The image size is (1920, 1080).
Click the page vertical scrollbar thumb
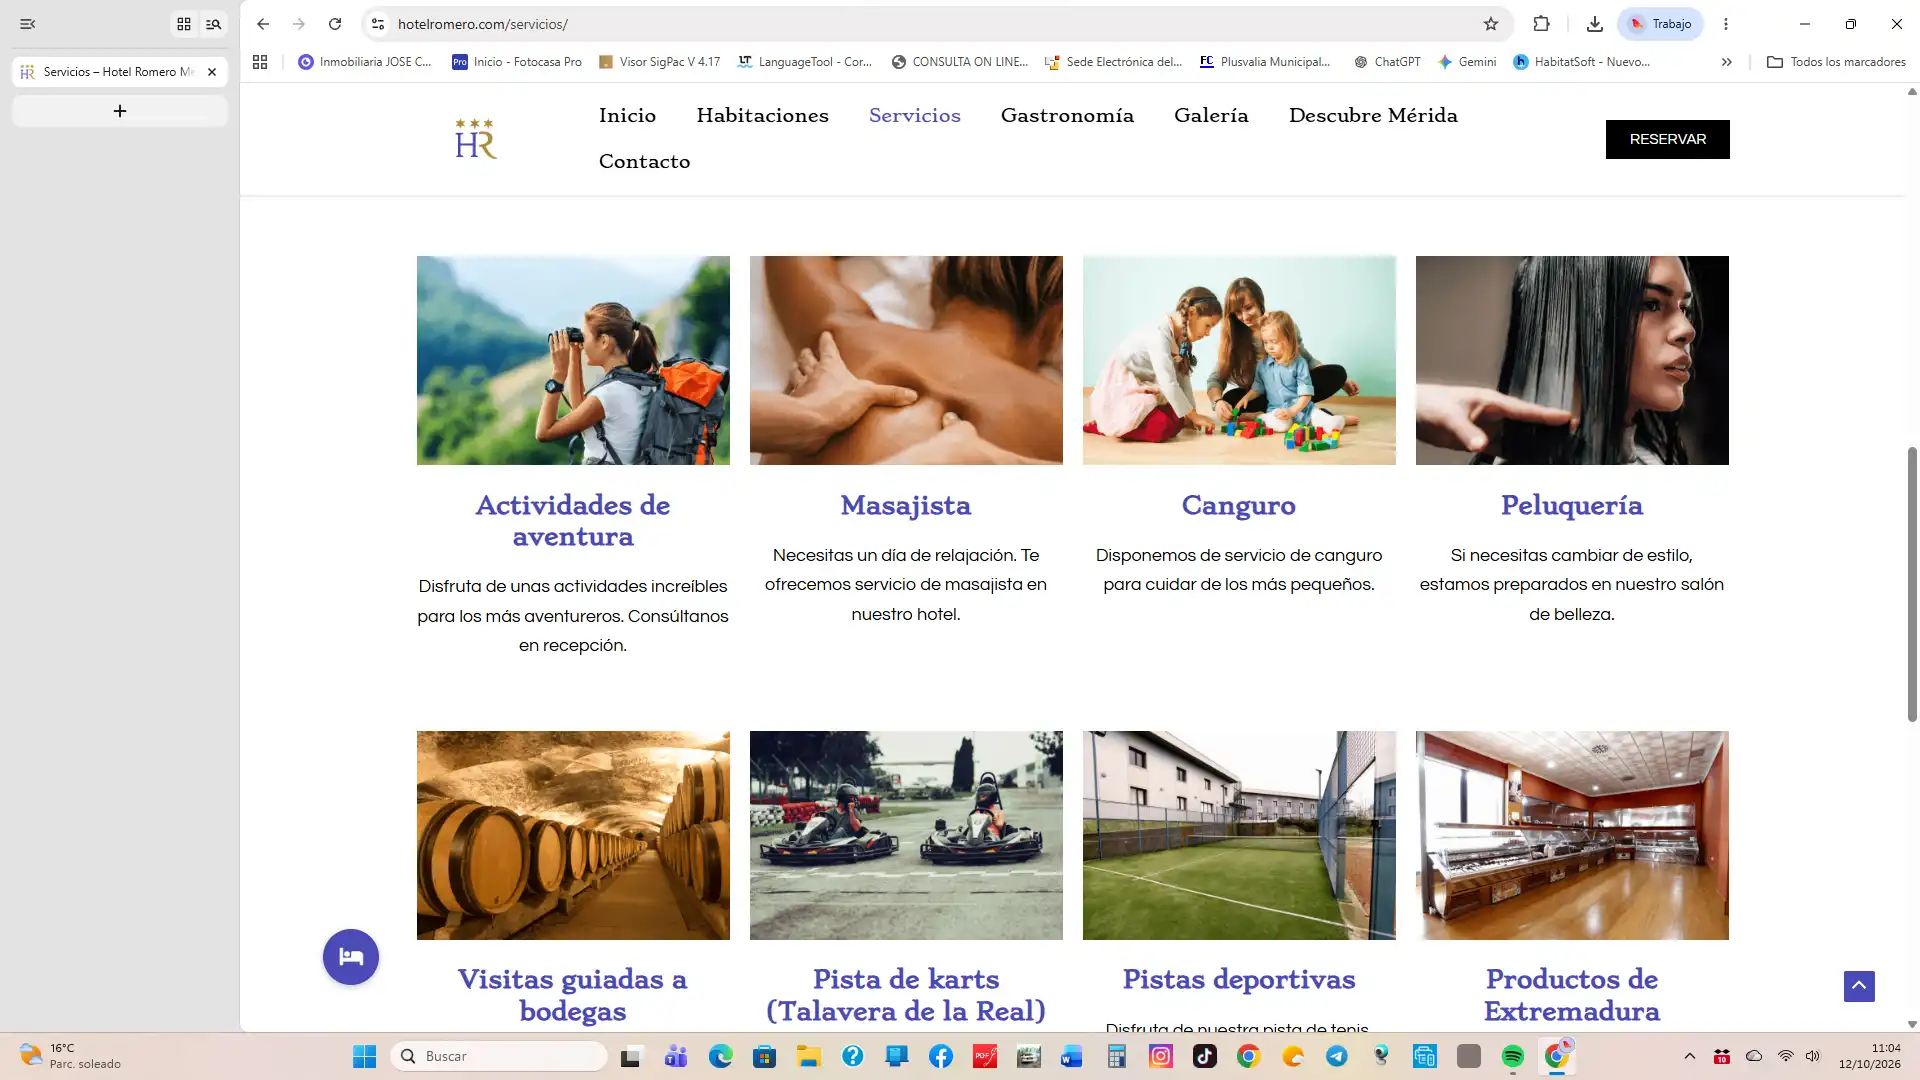coord(1912,584)
